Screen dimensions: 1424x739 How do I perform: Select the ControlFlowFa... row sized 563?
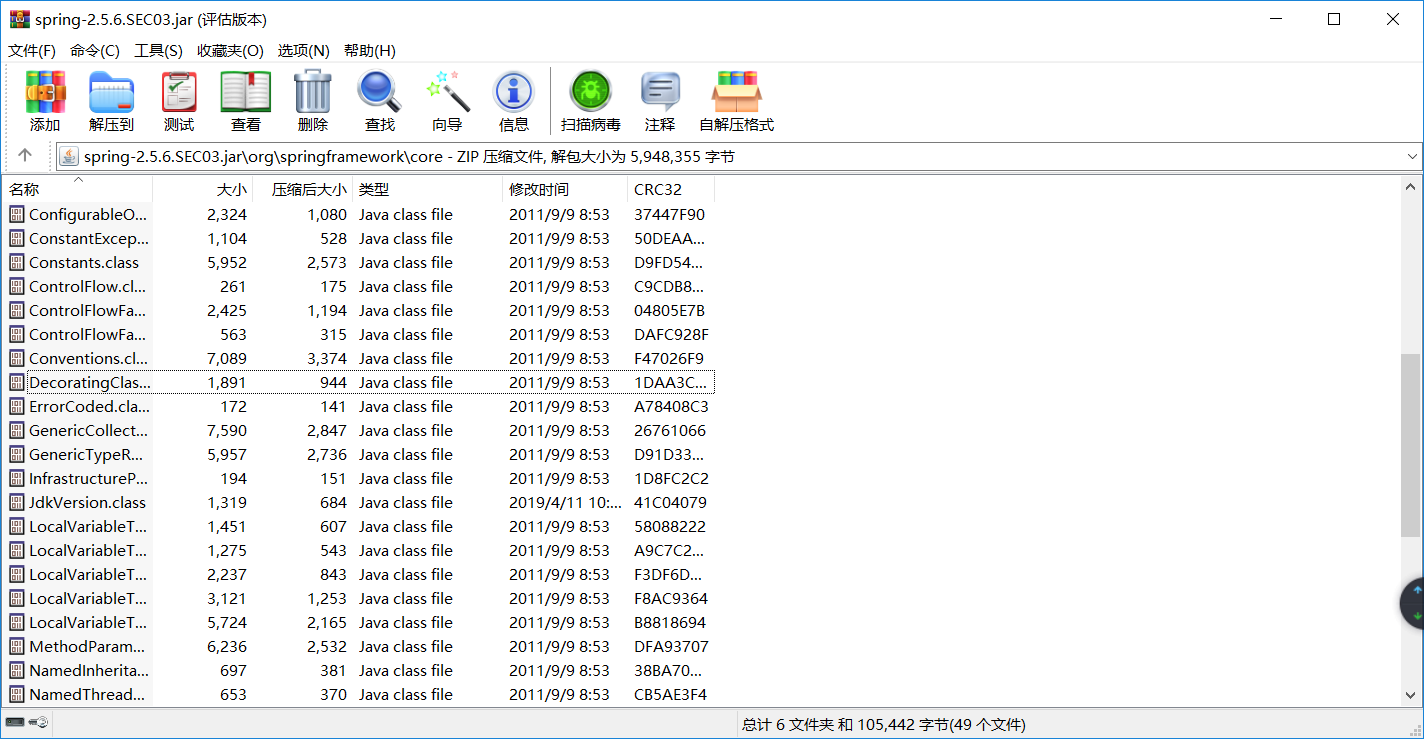pyautogui.click(x=359, y=334)
